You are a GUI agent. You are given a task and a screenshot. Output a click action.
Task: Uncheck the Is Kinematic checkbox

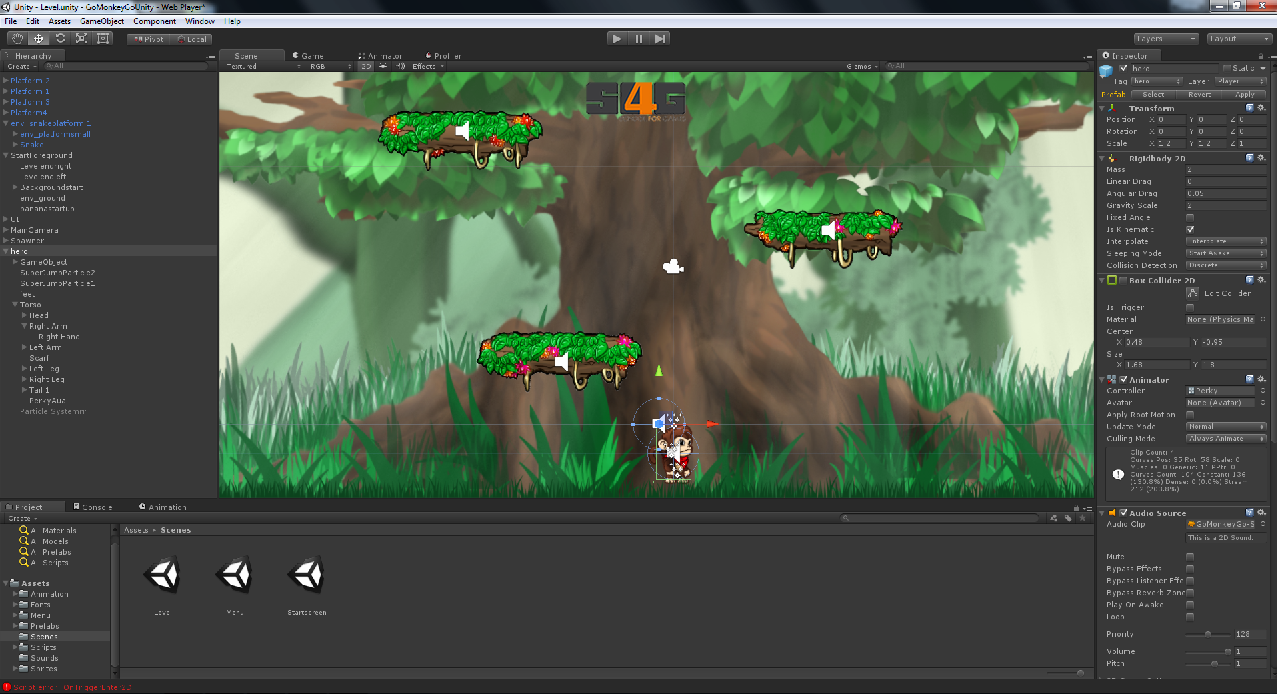(x=1190, y=229)
